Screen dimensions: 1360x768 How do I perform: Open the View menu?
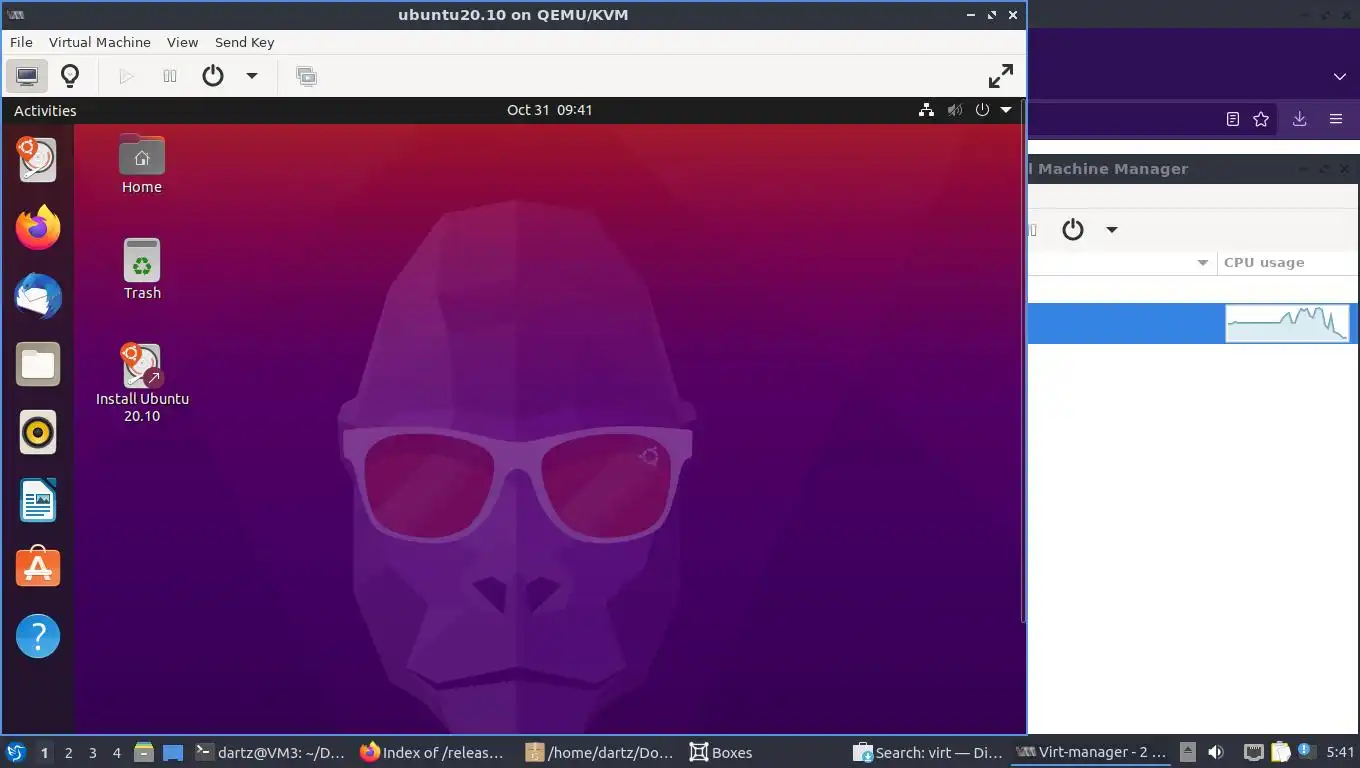point(183,42)
